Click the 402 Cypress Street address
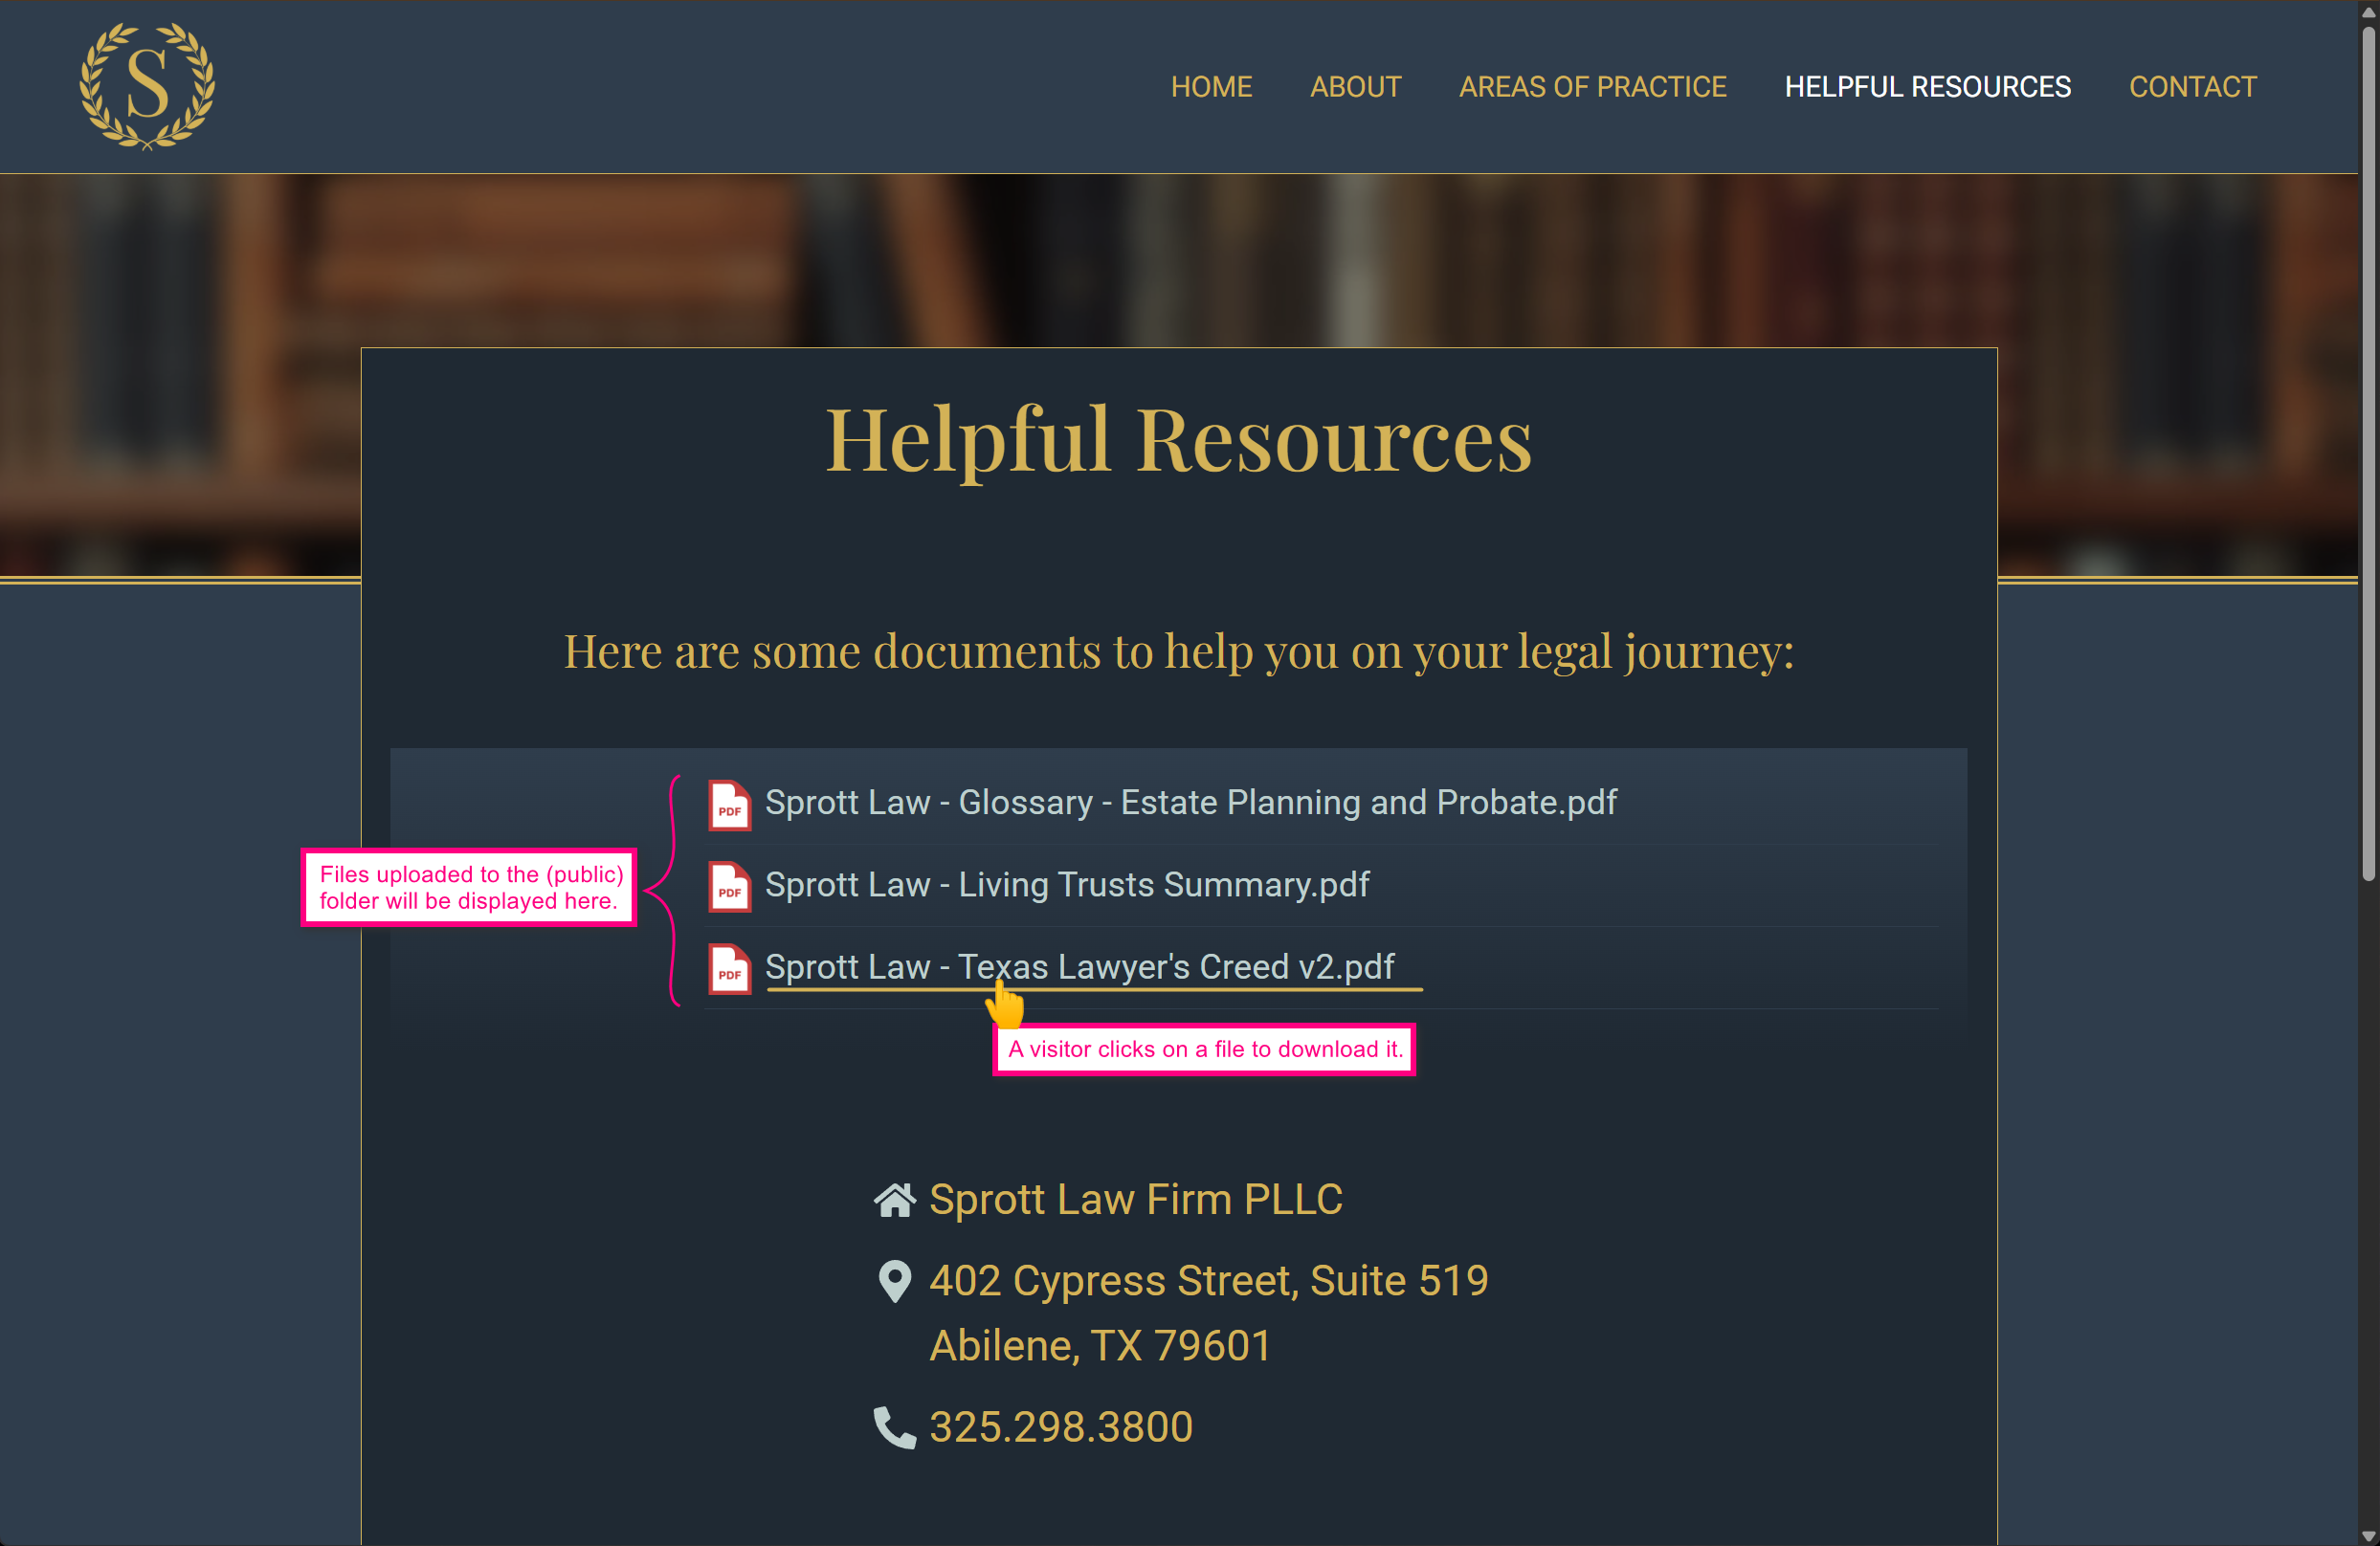 click(1208, 1281)
